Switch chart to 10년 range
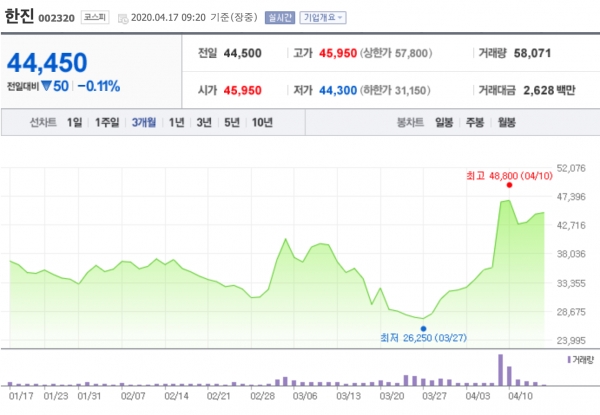The image size is (600, 415). pyautogui.click(x=262, y=122)
